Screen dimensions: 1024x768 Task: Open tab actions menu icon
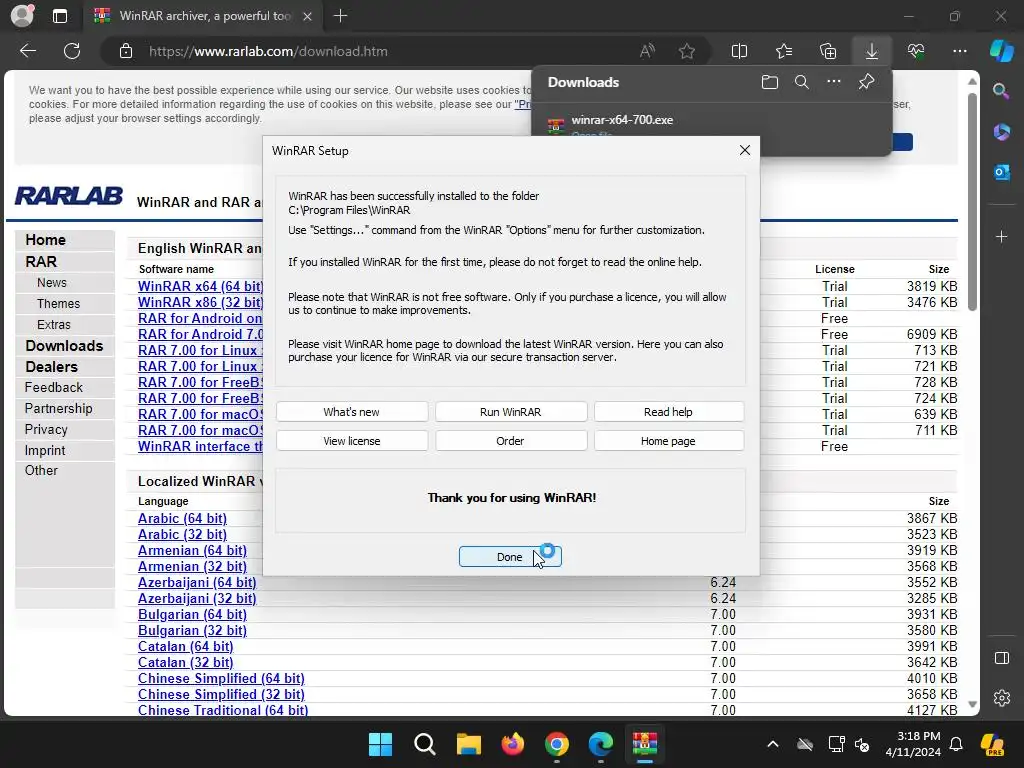tap(59, 16)
